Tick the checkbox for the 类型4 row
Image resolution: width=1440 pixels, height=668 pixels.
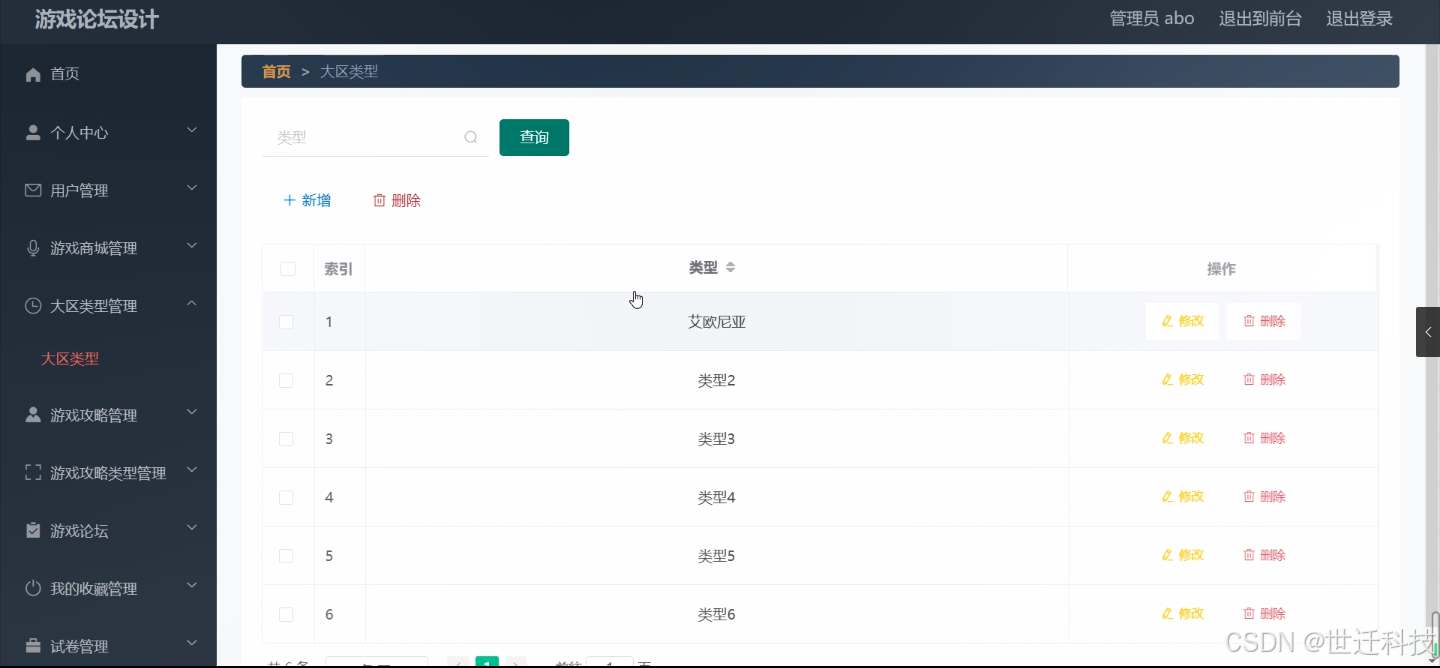[286, 497]
